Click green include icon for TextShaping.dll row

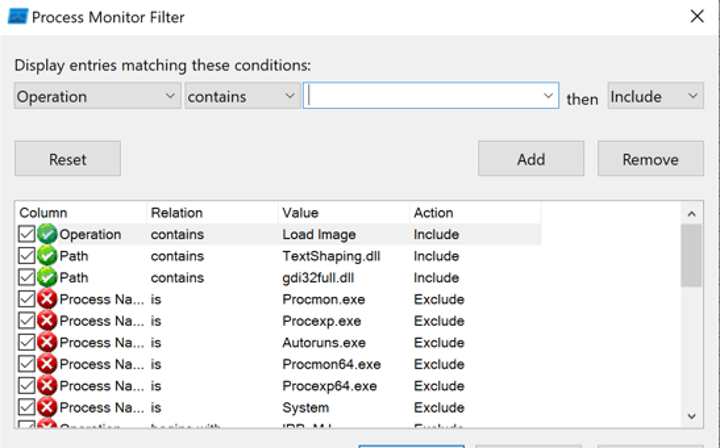48,256
